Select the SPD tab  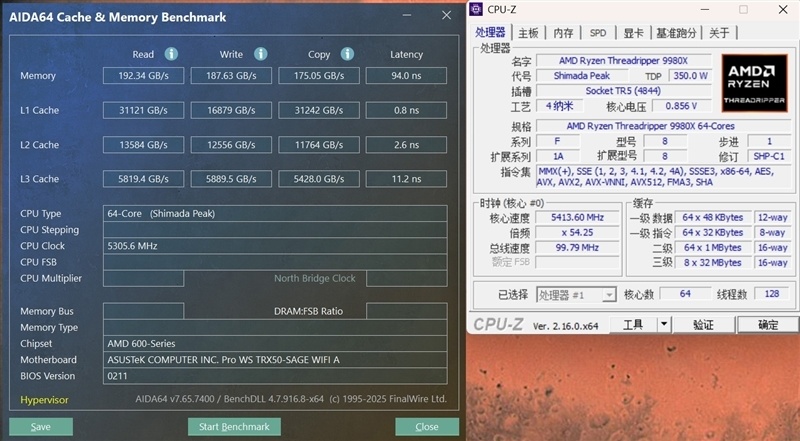[597, 32]
